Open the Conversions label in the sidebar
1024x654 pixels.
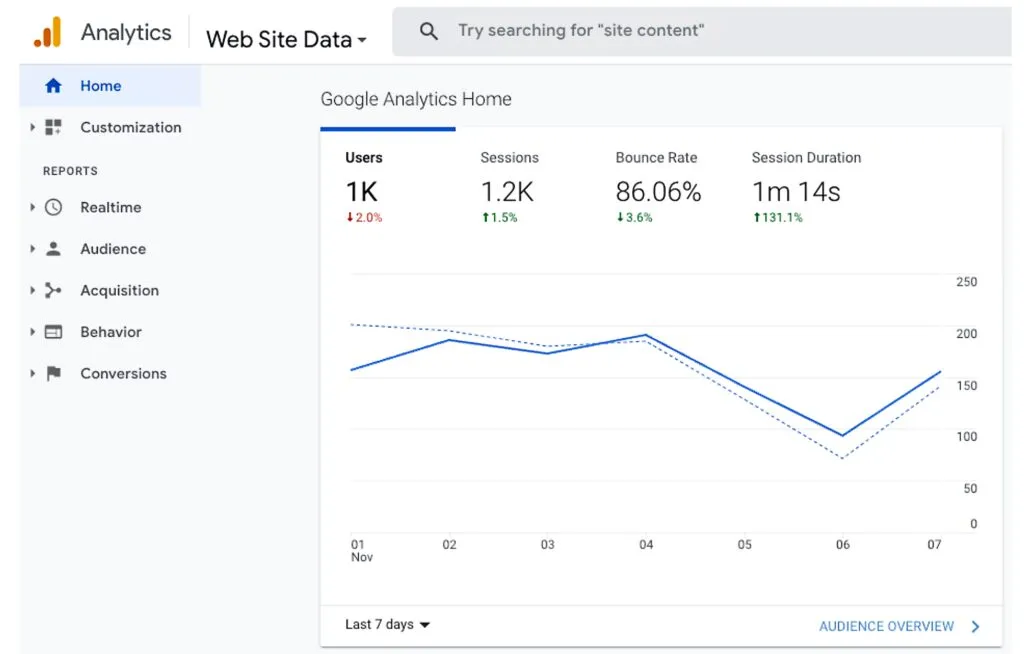(123, 373)
